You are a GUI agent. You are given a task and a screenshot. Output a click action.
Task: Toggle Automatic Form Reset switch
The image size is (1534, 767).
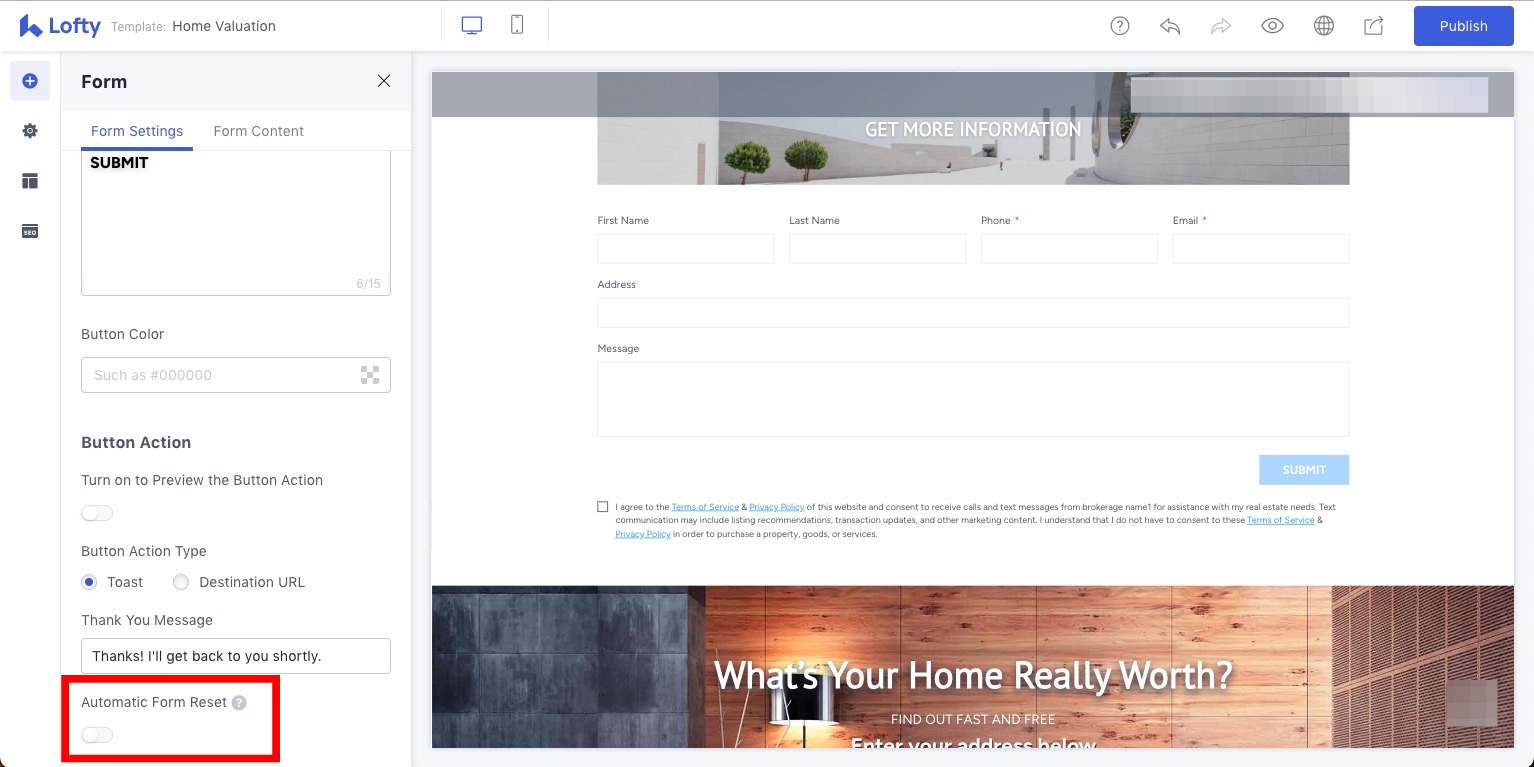97,735
